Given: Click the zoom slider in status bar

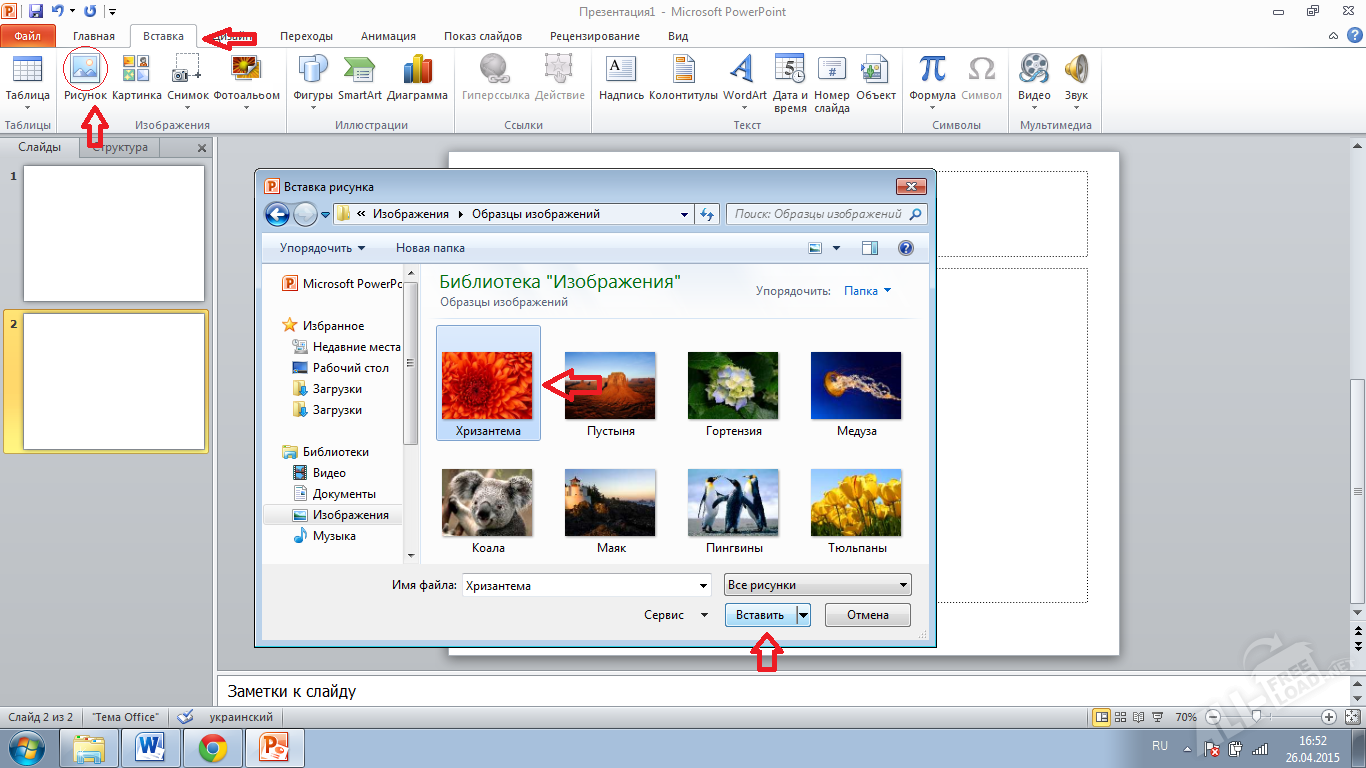Looking at the screenshot, I should coord(1256,717).
